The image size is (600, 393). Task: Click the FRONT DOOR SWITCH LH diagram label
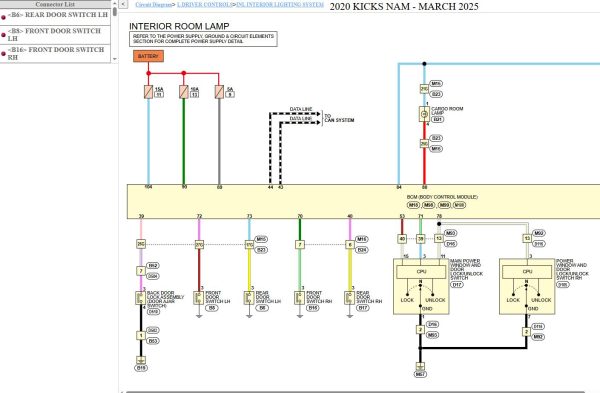pos(218,297)
